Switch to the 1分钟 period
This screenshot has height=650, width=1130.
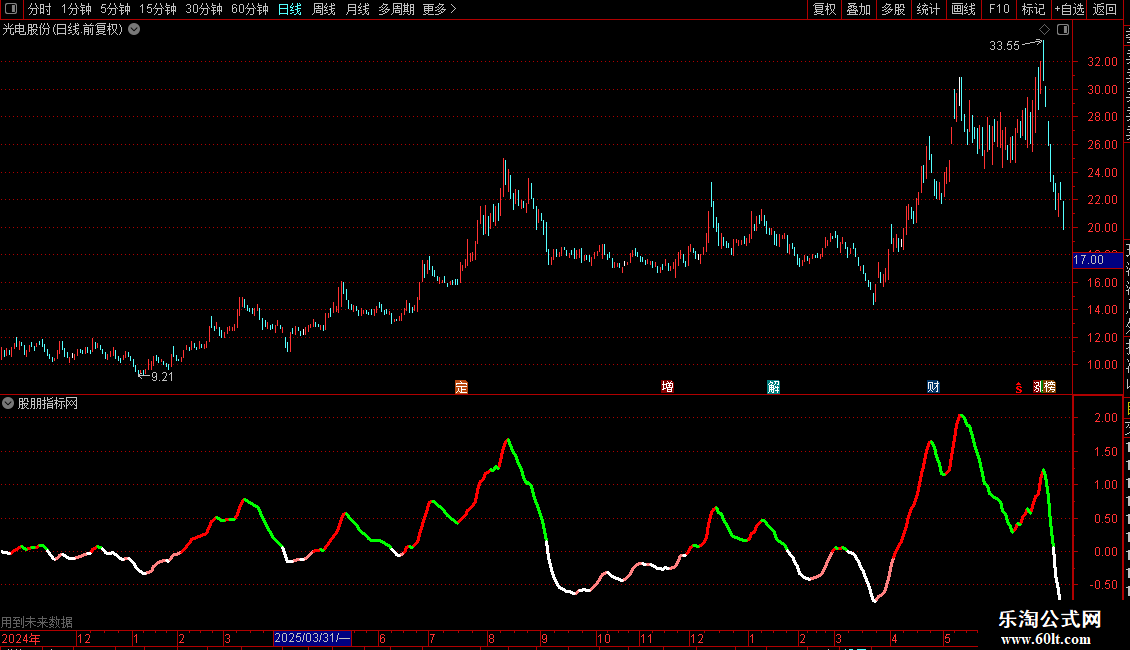[x=76, y=9]
